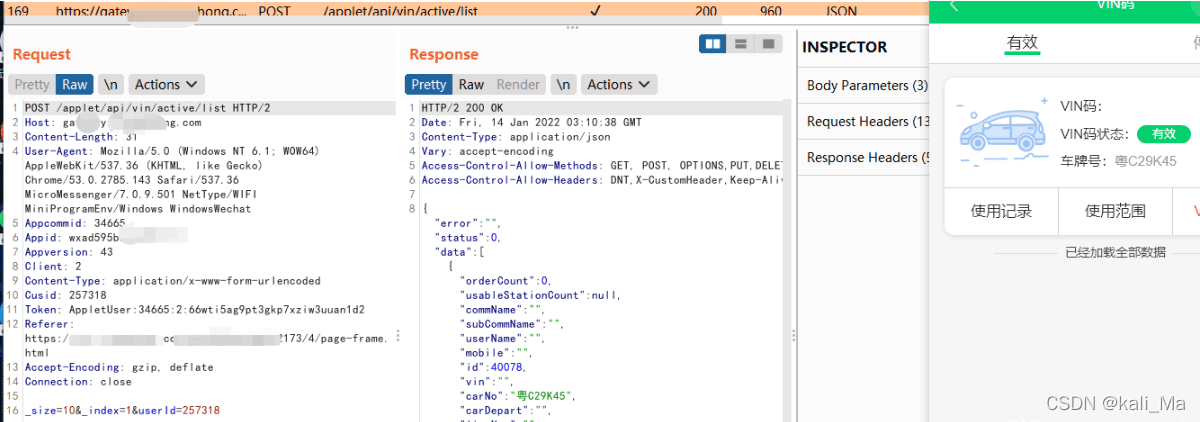Switch Response view to Pretty tab

428,85
